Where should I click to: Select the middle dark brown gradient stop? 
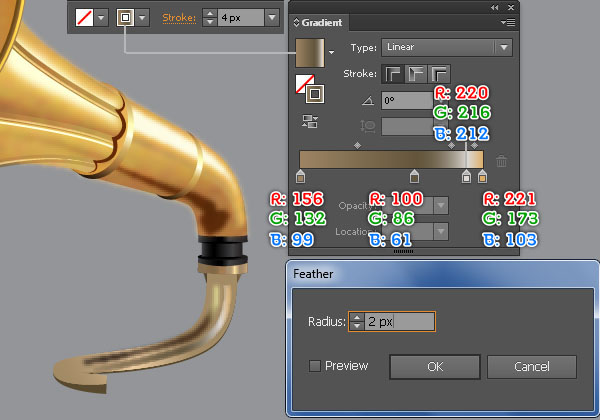414,177
